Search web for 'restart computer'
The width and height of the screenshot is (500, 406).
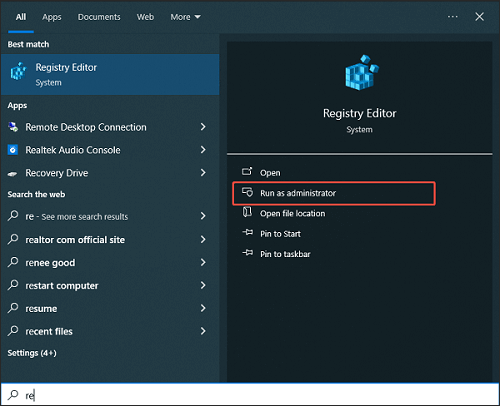coord(62,286)
